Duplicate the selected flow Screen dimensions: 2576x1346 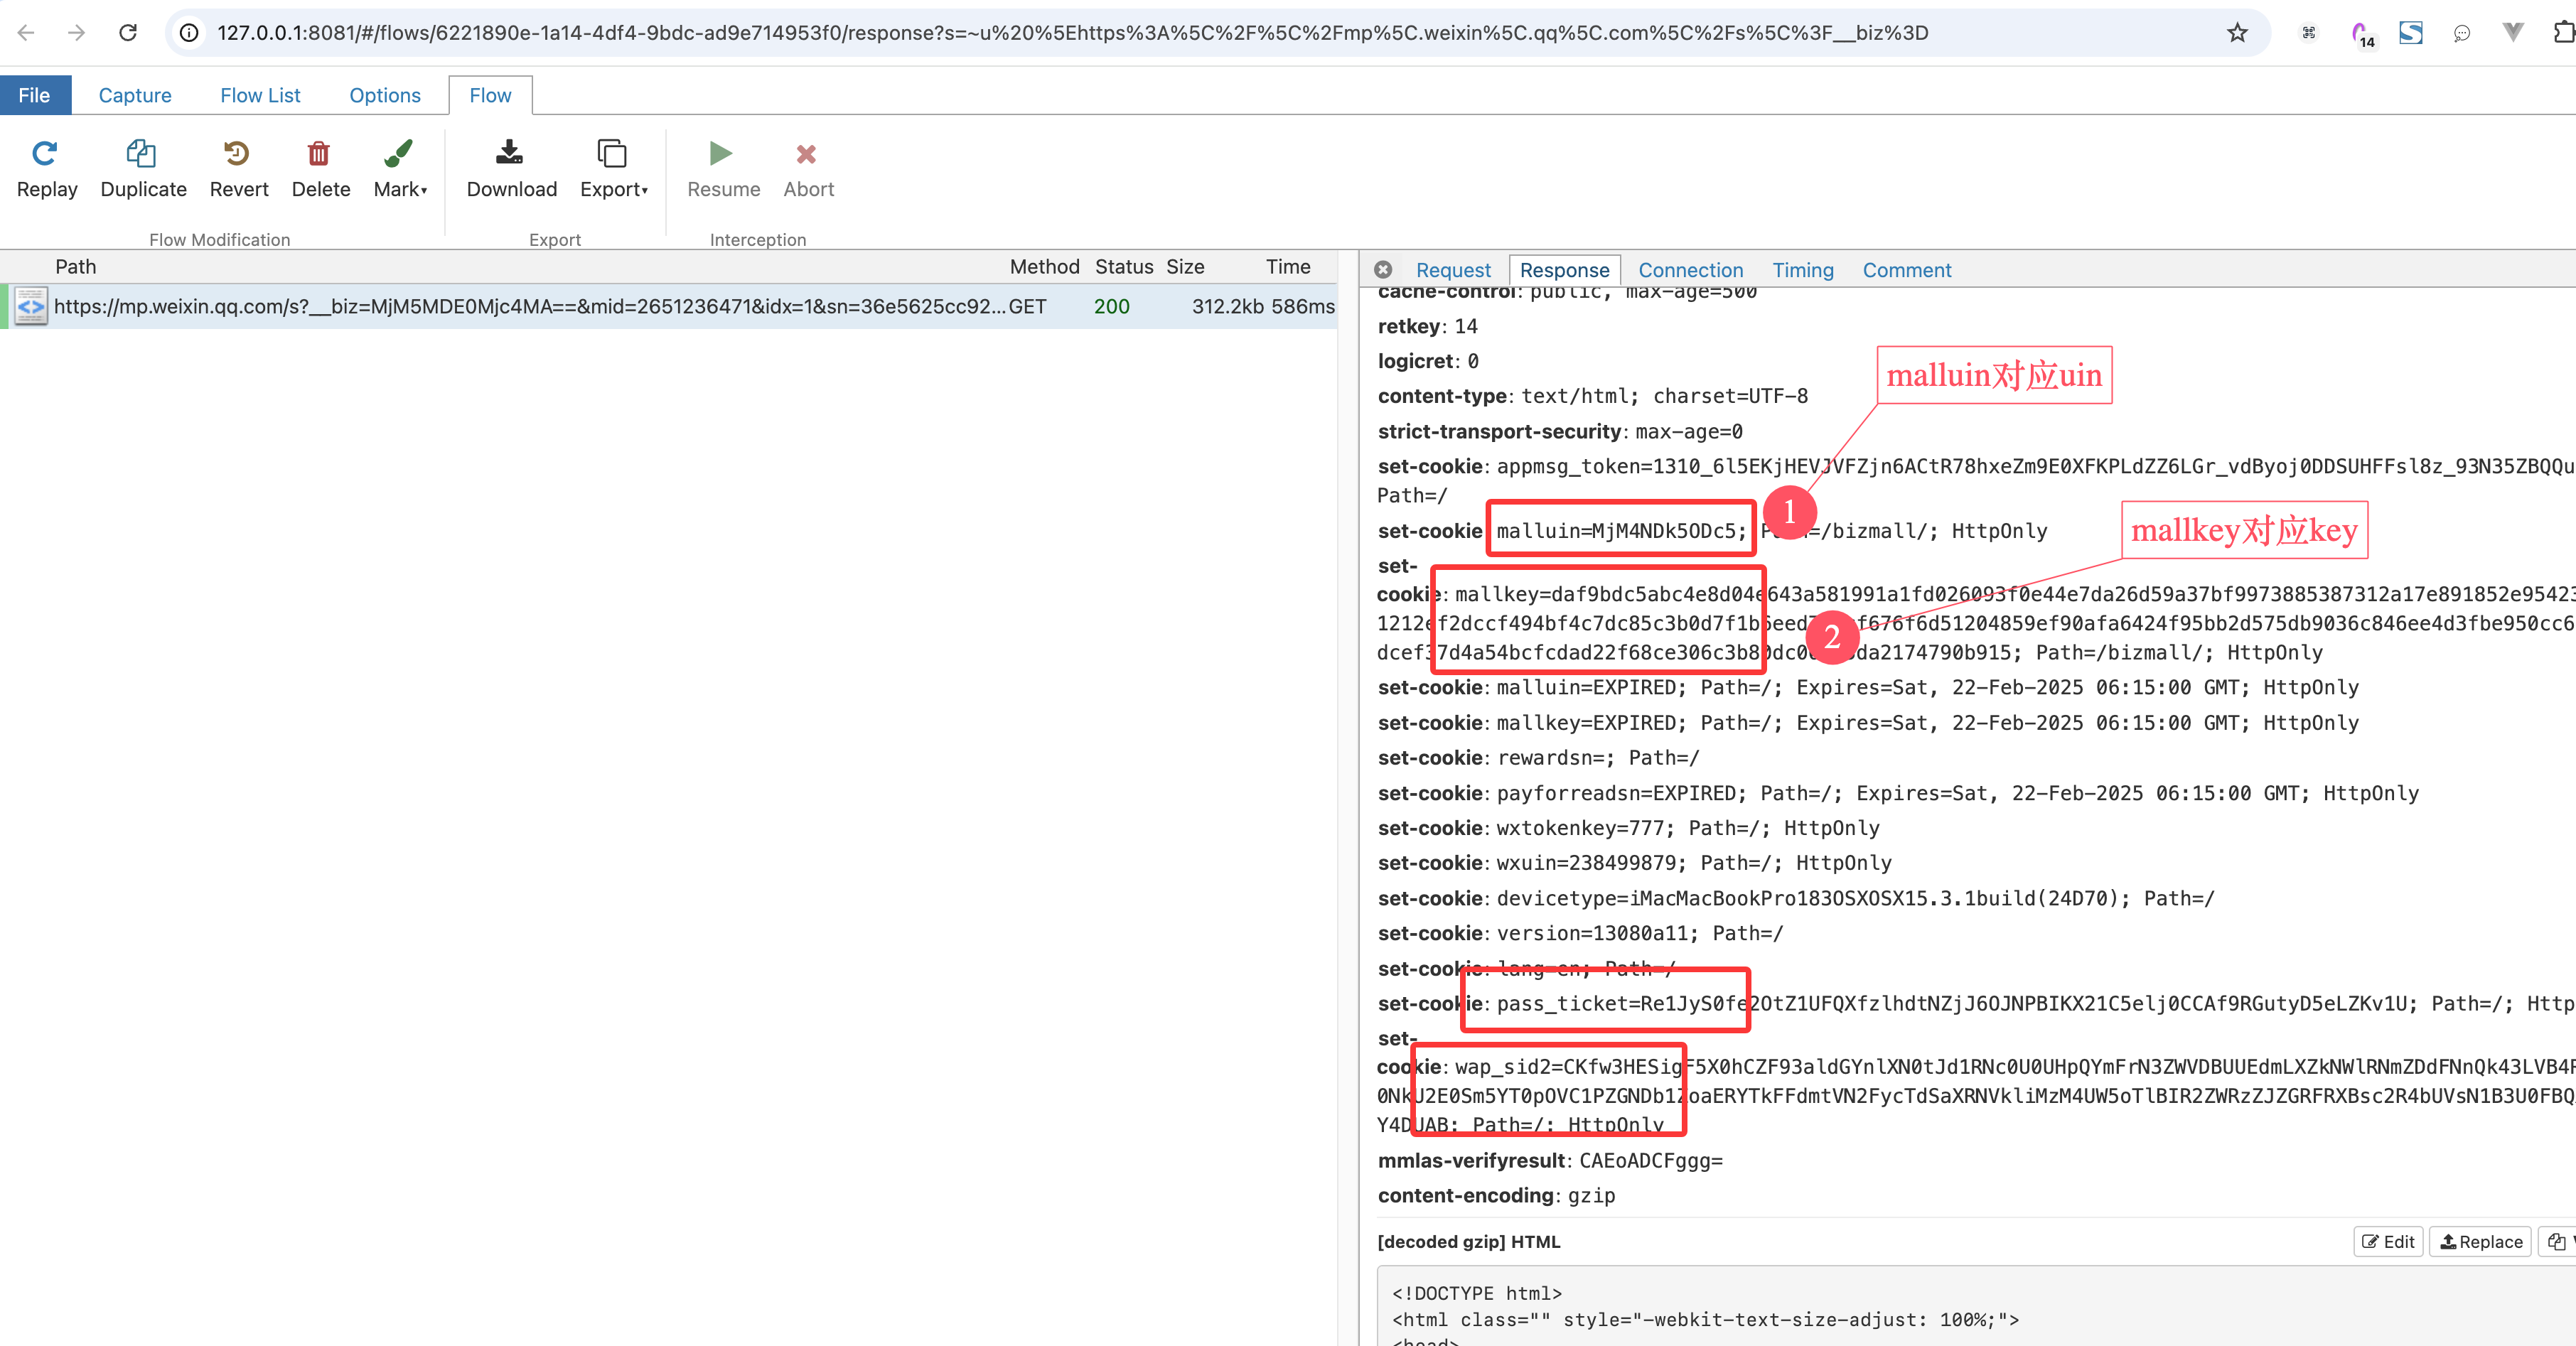[x=143, y=169]
